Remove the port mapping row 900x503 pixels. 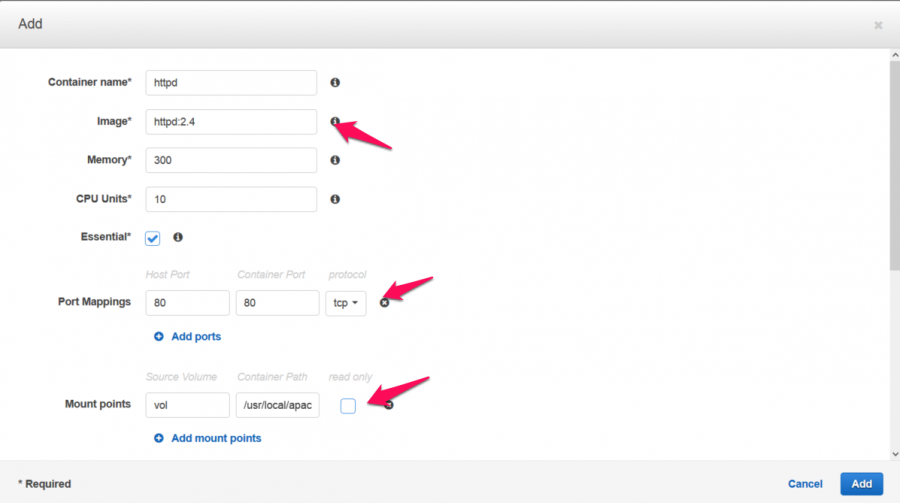tap(385, 303)
